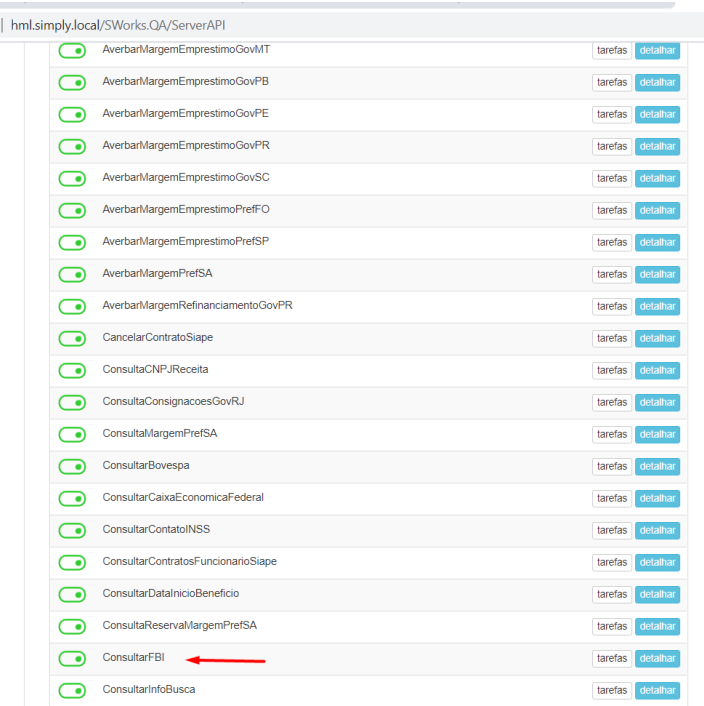This screenshot has height=706, width=704.
Task: Open tarefas for AverbarMargemPrefSA
Action: click(612, 274)
